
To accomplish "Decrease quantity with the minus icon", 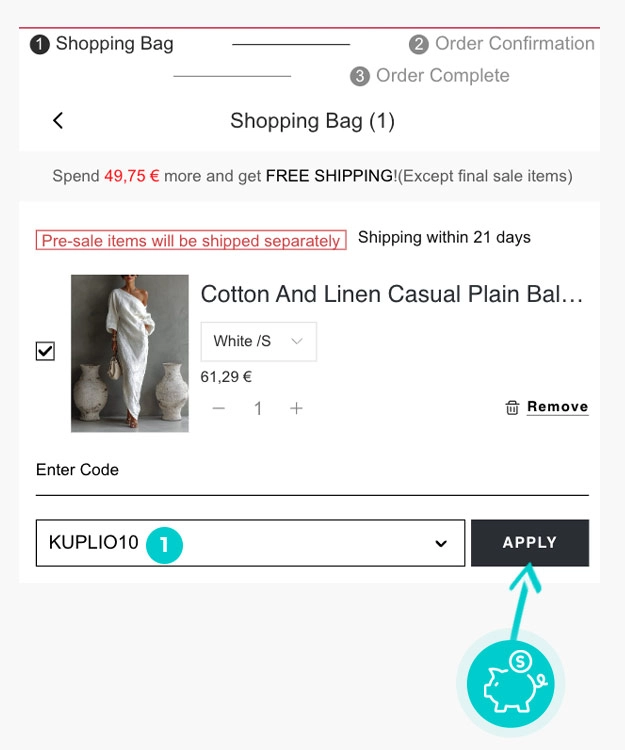I will click(x=219, y=408).
